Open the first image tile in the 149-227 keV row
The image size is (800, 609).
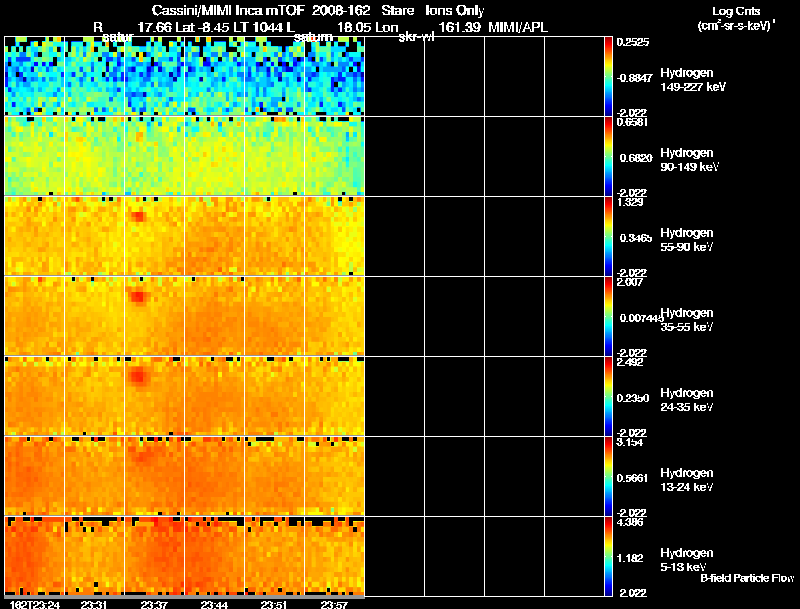pyautogui.click(x=34, y=76)
